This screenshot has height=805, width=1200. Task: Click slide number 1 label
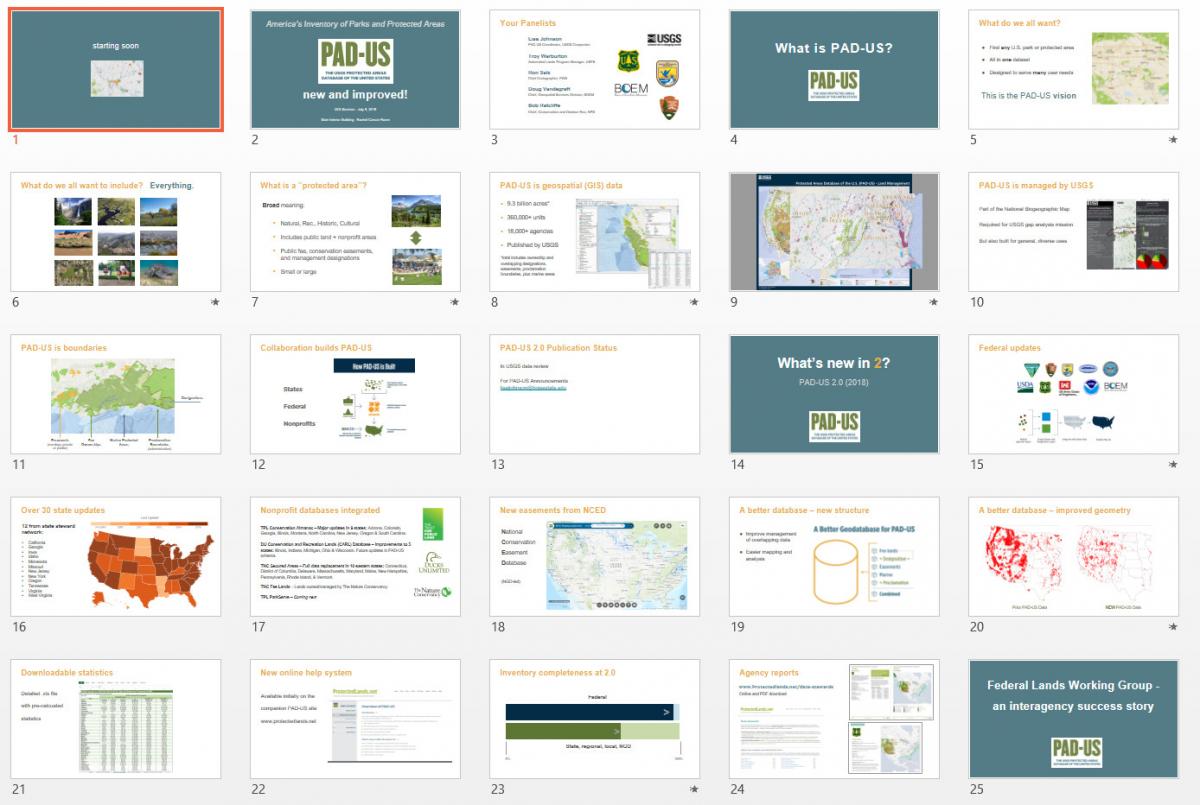15,140
